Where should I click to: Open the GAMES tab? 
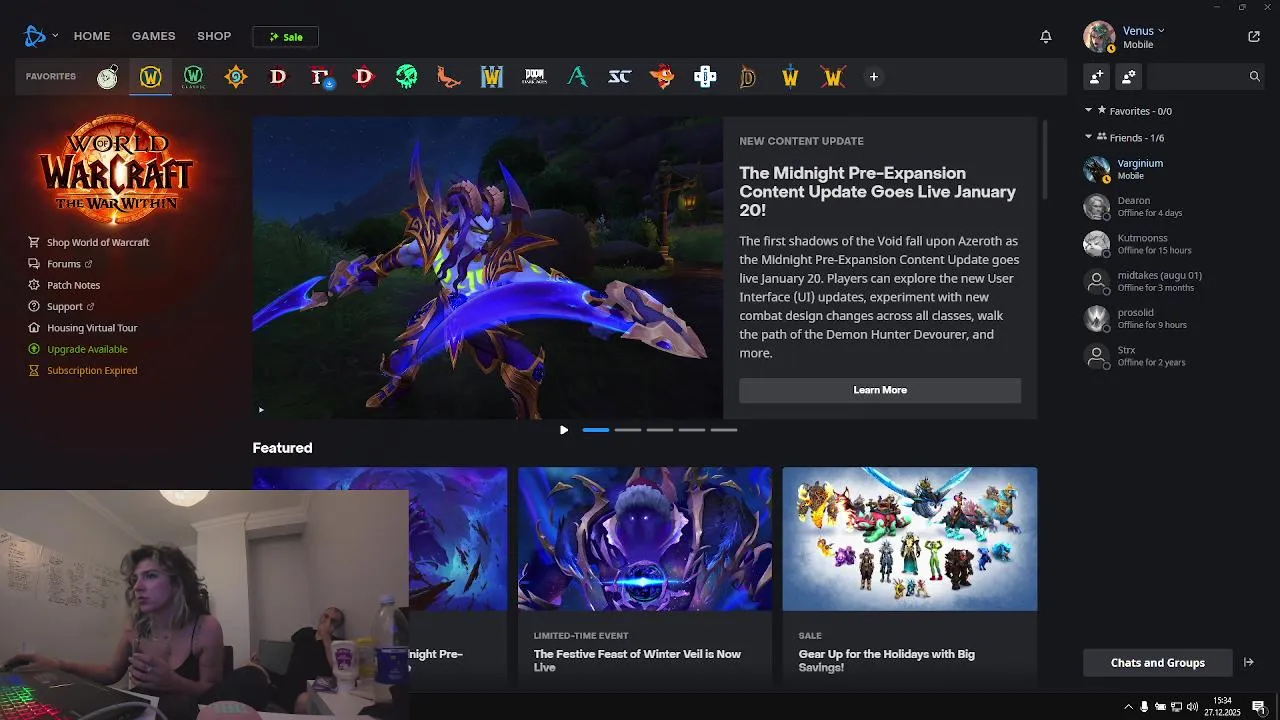154,36
